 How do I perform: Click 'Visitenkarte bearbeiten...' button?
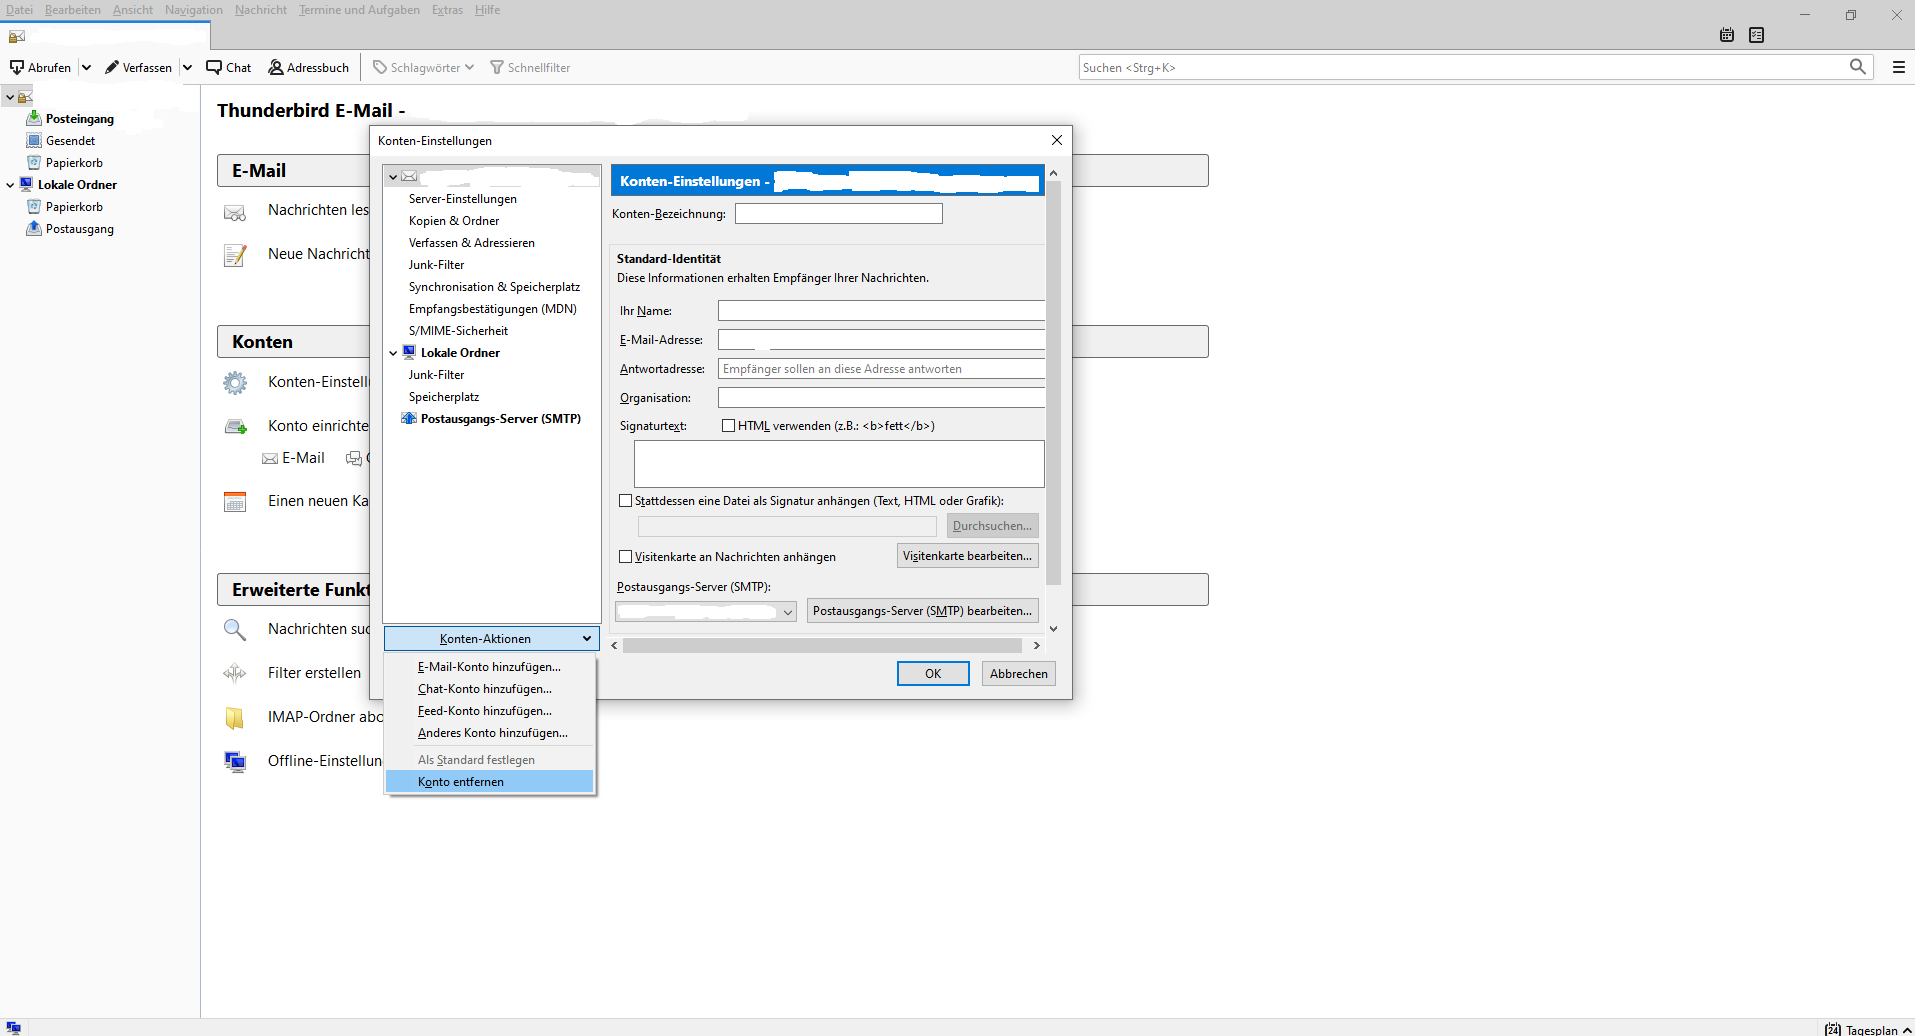pos(968,556)
